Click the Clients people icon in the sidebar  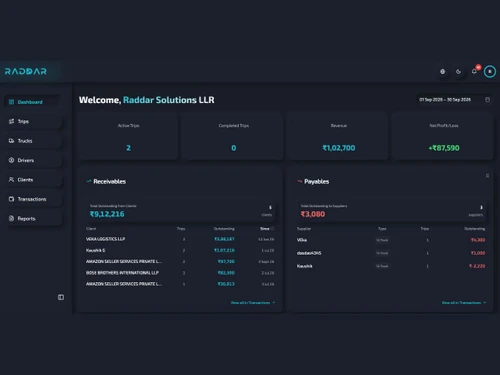(x=11, y=180)
